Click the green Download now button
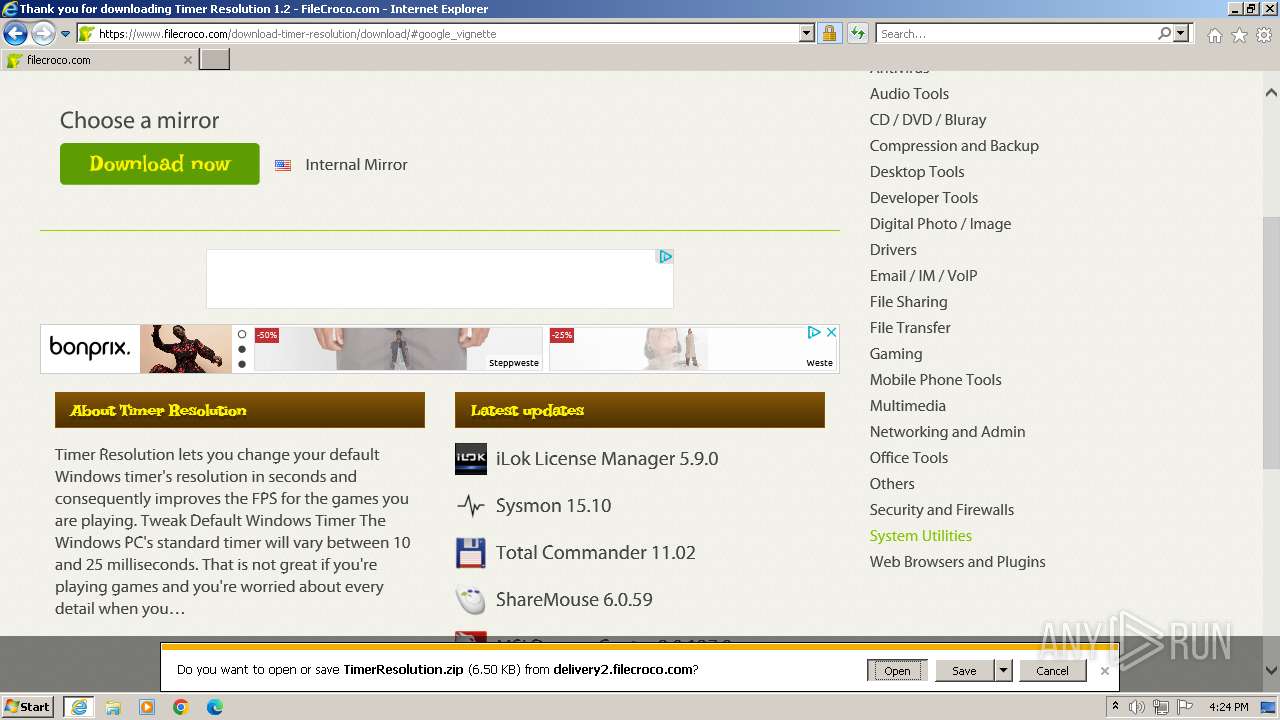This screenshot has width=1280, height=720. 160,164
